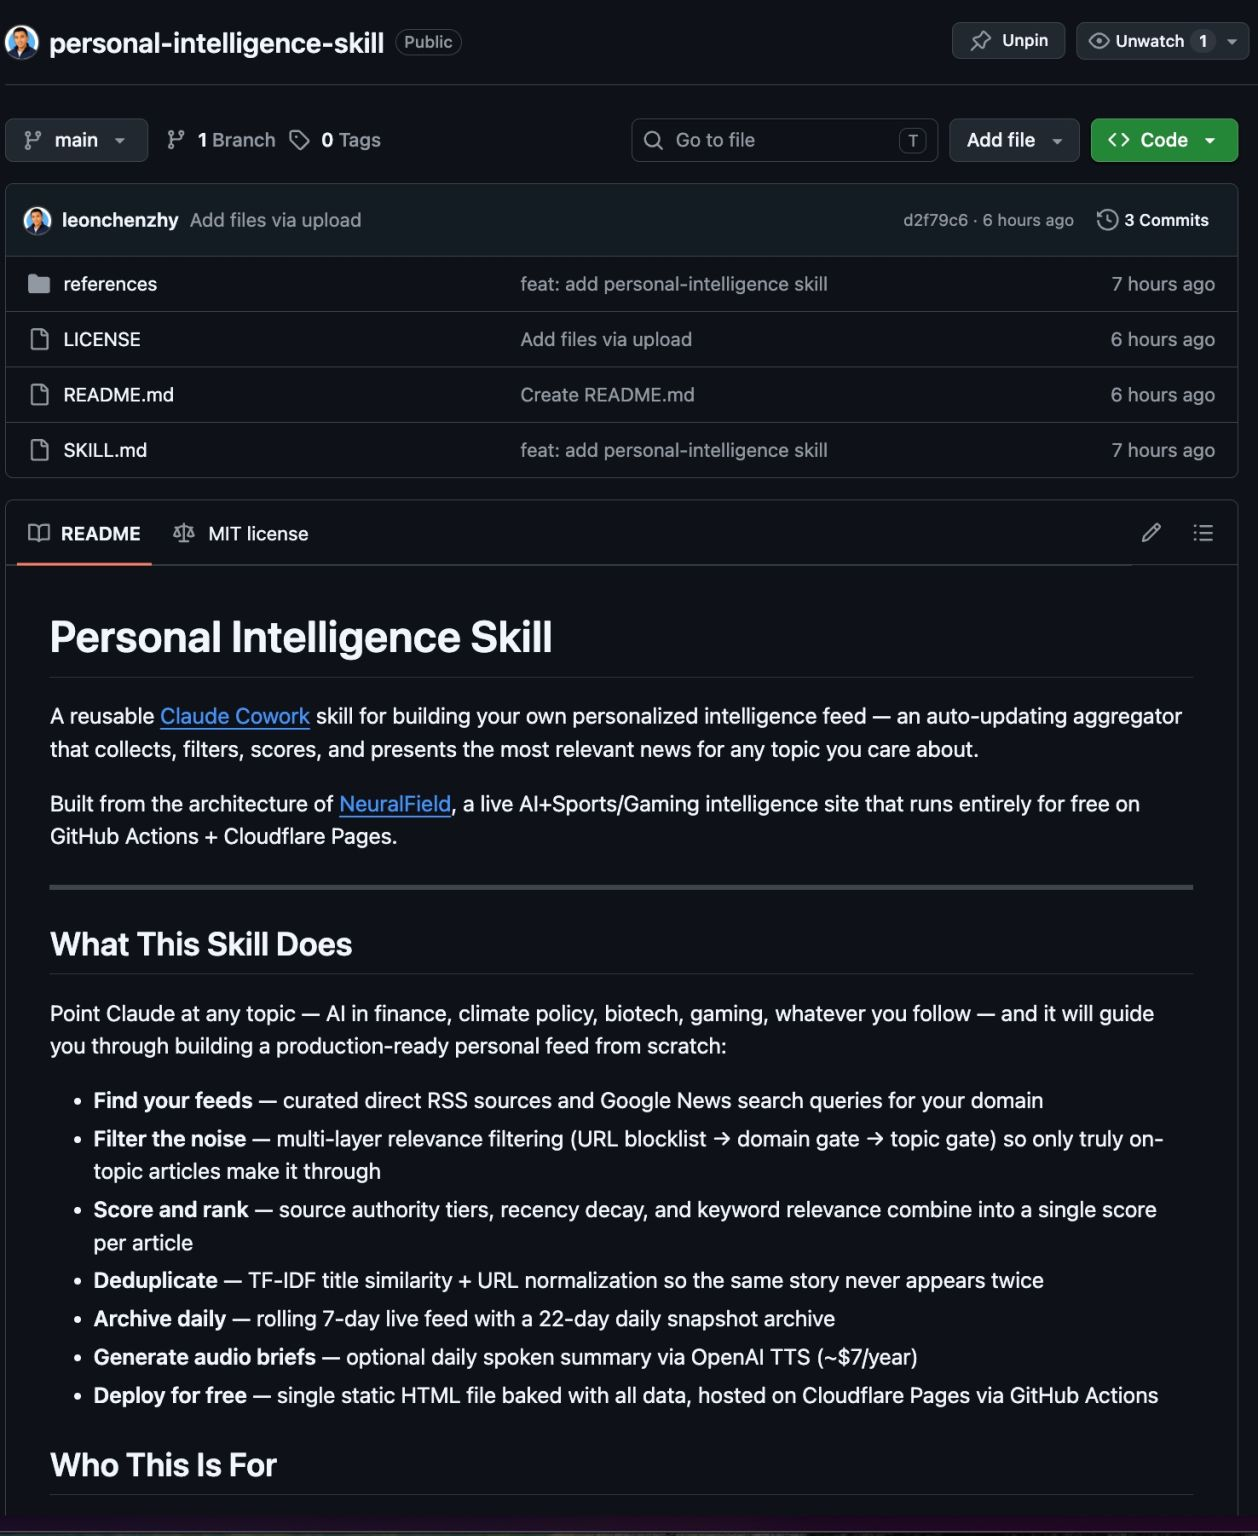The height and width of the screenshot is (1536, 1258).
Task: Open commit d2f79c6
Action: click(x=937, y=220)
